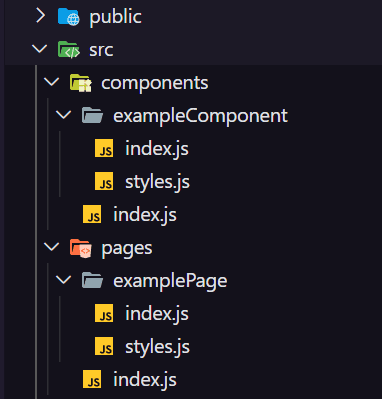Click JS icon of exampleComponent index.js
The width and height of the screenshot is (382, 399).
104,148
